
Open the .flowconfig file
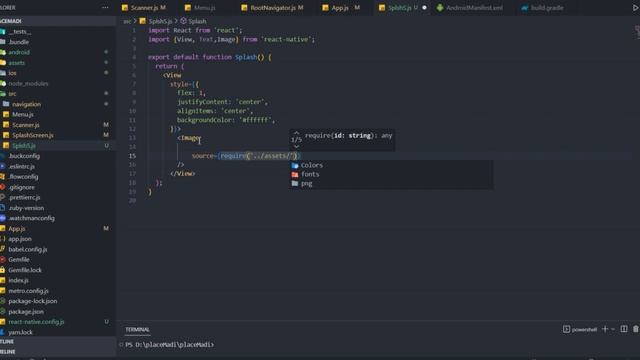(x=23, y=176)
